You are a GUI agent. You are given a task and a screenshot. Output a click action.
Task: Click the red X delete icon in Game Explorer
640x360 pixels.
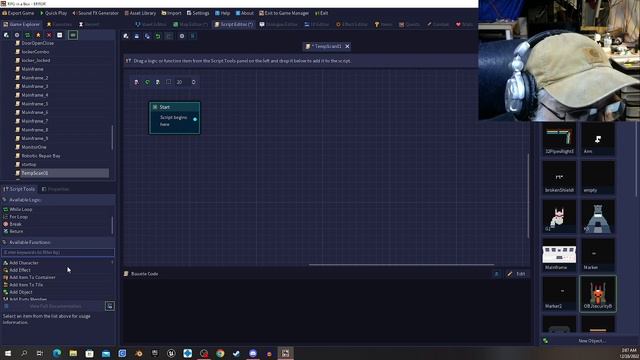coord(49,36)
